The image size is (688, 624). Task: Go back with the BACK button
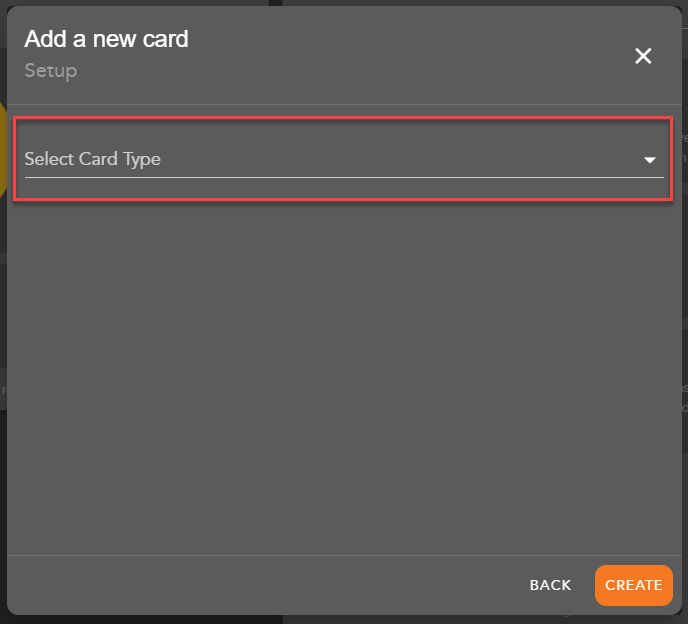click(550, 585)
